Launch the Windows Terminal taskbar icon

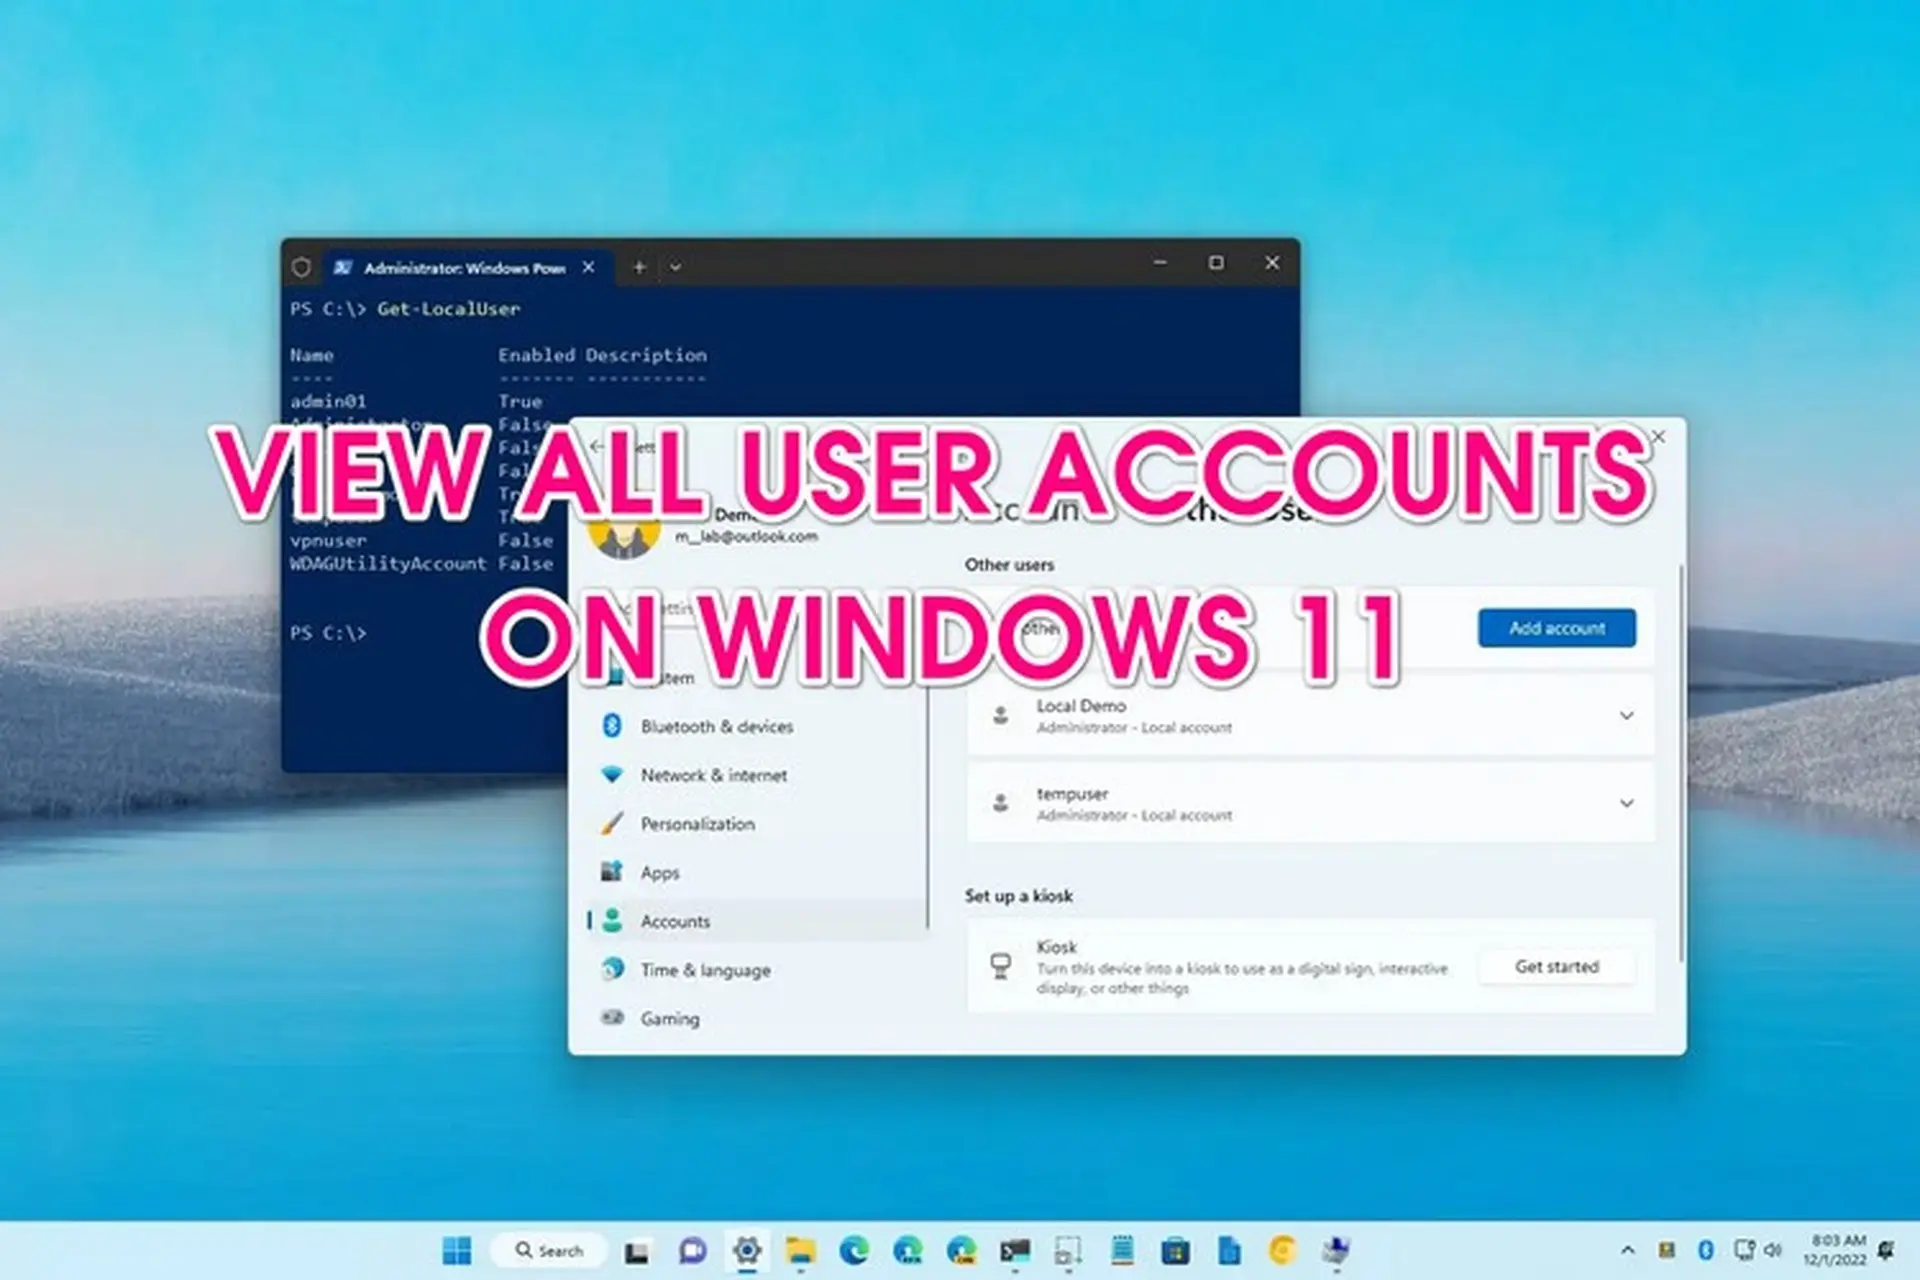point(1015,1250)
